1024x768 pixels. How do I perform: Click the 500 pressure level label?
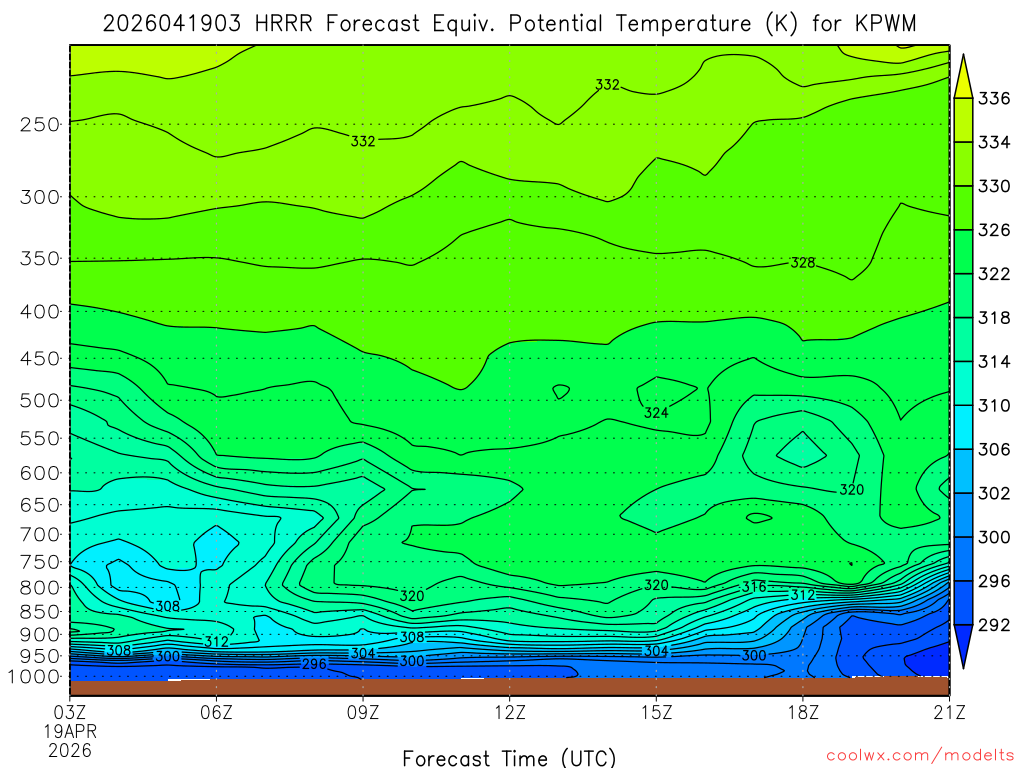point(40,400)
